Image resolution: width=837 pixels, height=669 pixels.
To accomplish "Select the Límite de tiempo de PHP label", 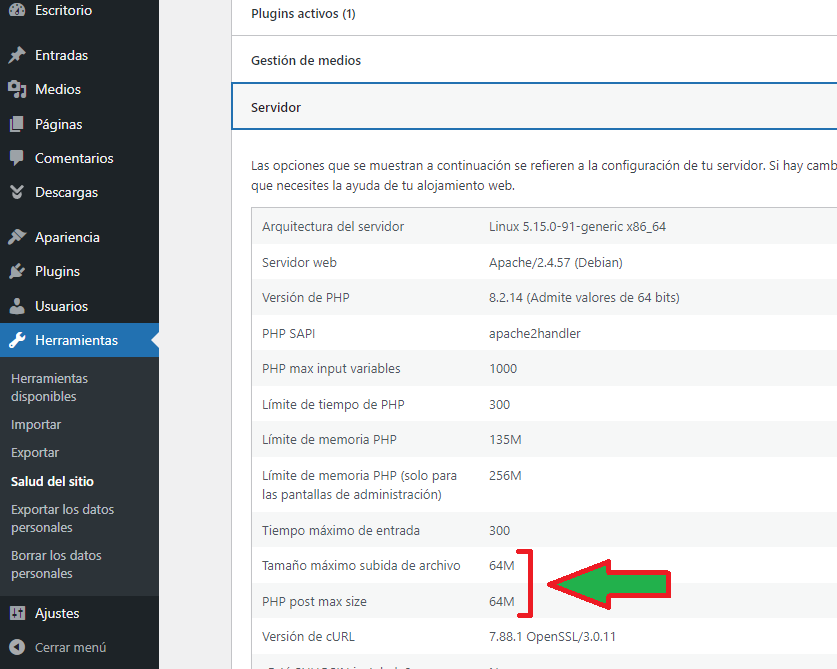I will (333, 404).
